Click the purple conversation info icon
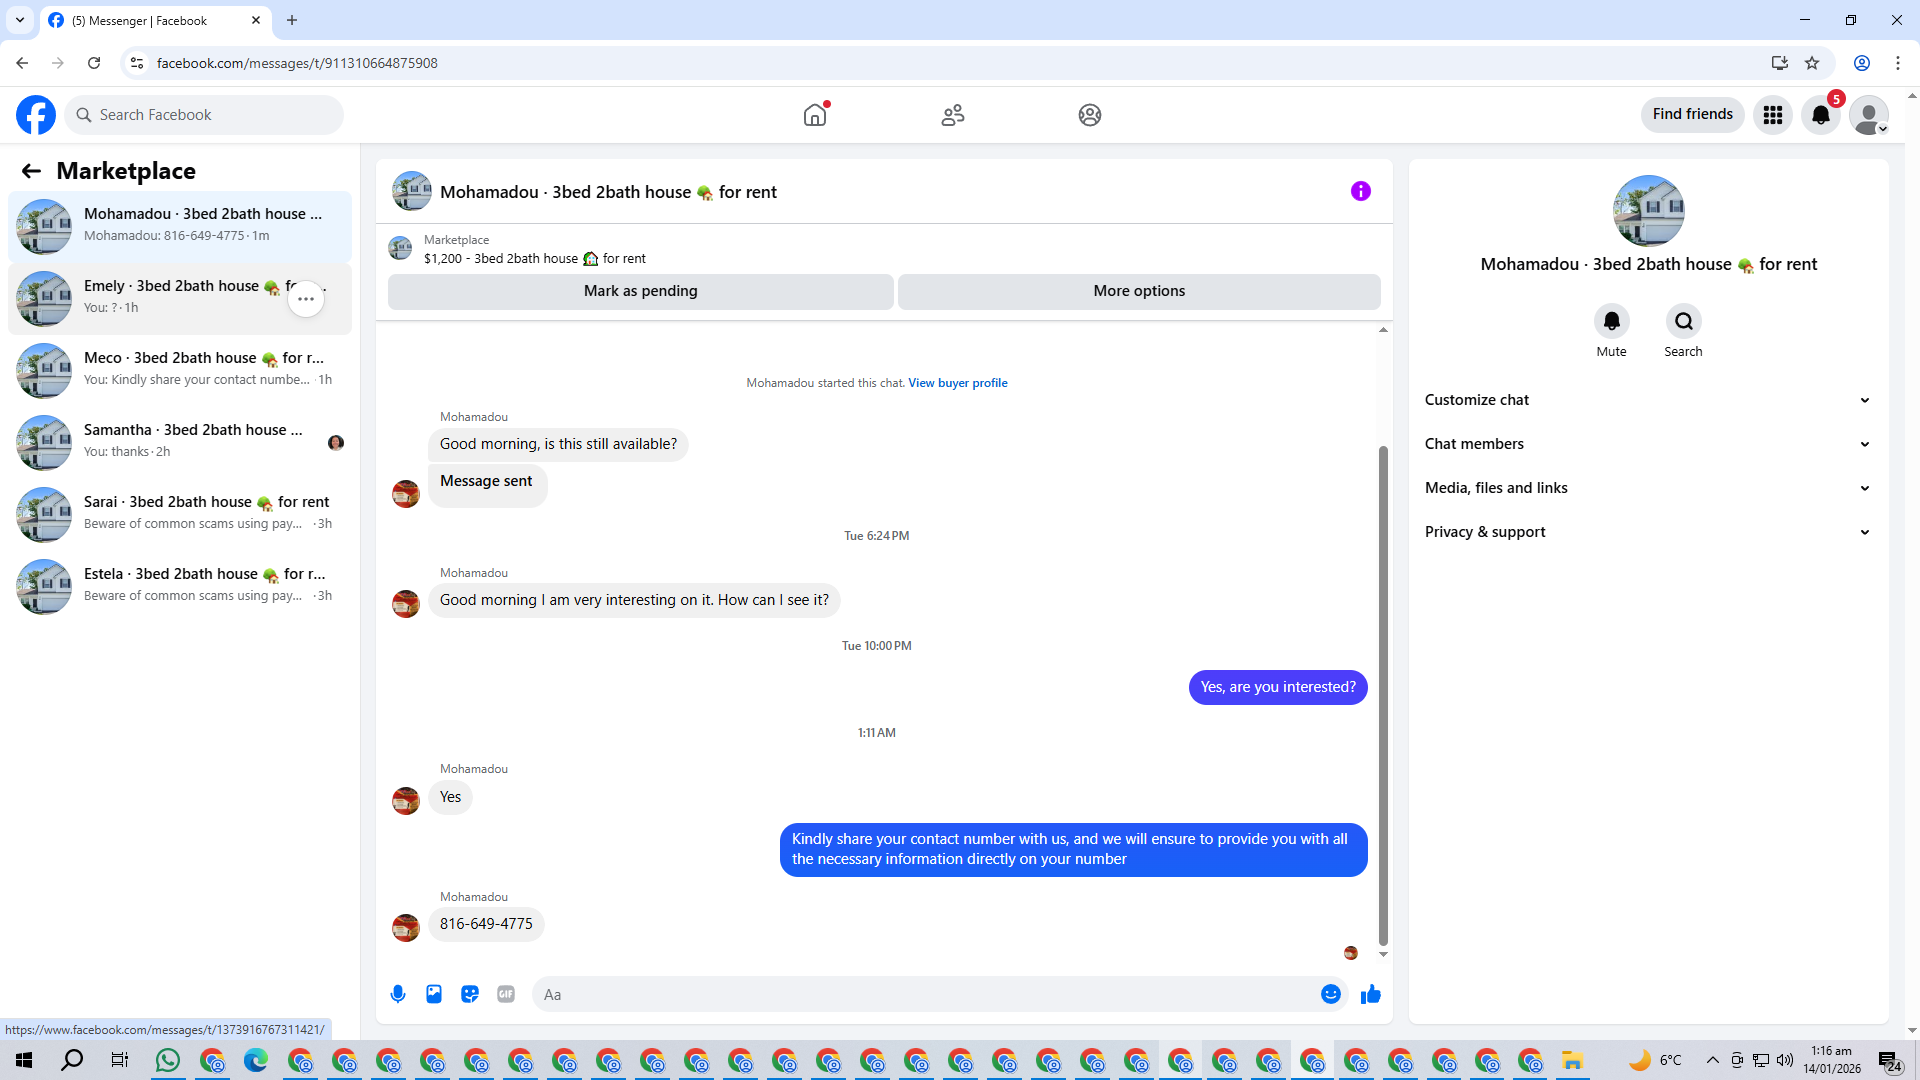1920x1080 pixels. [x=1360, y=191]
